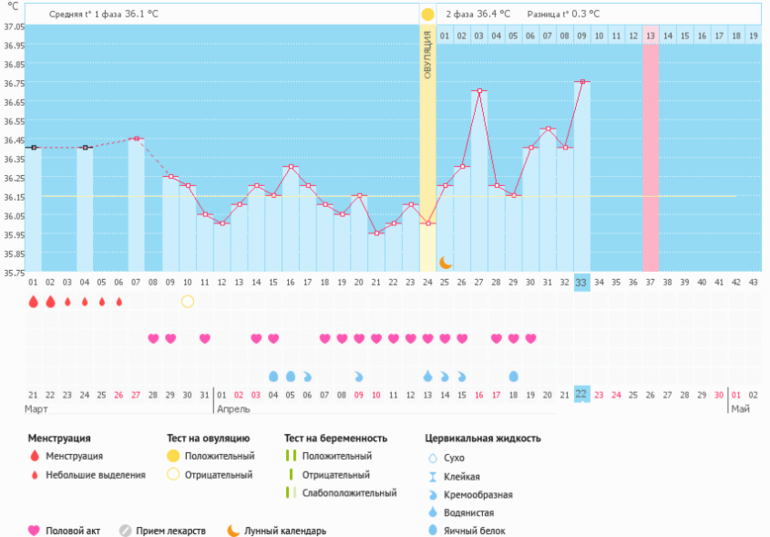The image size is (770, 537).
Task: Click the orange moon icon on day 25
Action: tap(446, 262)
